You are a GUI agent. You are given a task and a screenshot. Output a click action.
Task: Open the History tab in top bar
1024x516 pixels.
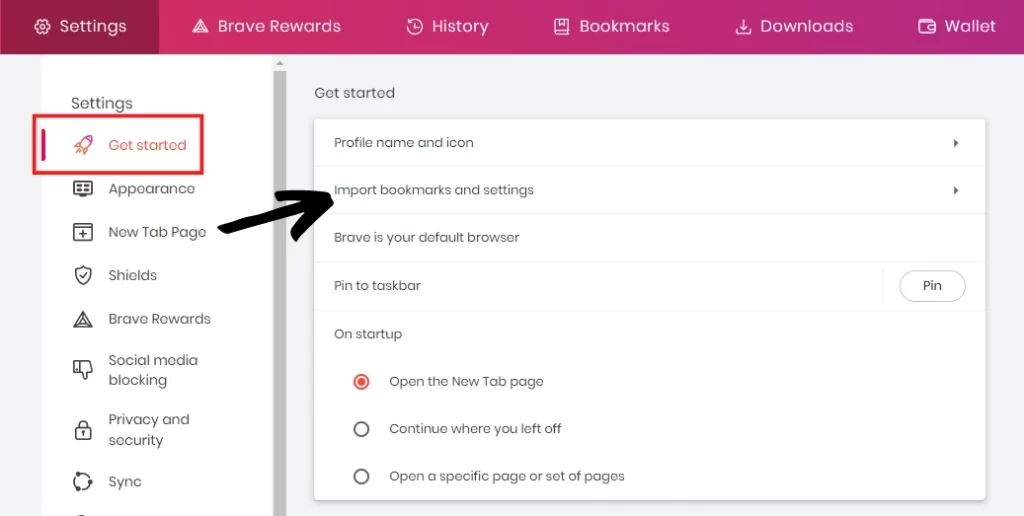(x=447, y=27)
